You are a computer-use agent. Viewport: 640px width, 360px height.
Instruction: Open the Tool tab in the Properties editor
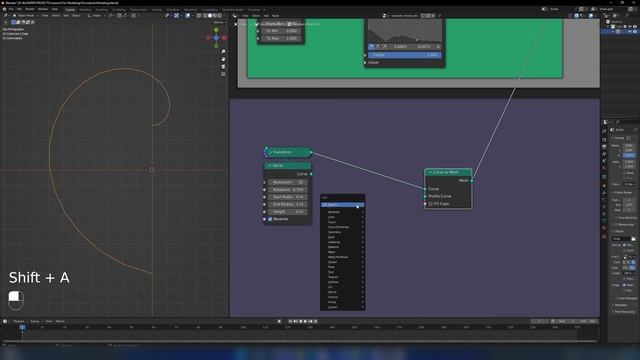coord(604,131)
